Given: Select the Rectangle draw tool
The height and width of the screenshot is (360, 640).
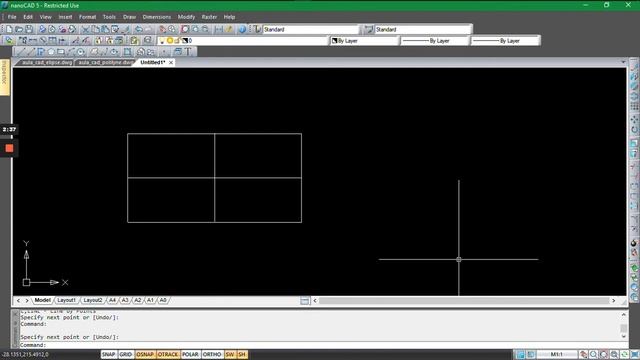Looking at the screenshot, I should click(61, 52).
